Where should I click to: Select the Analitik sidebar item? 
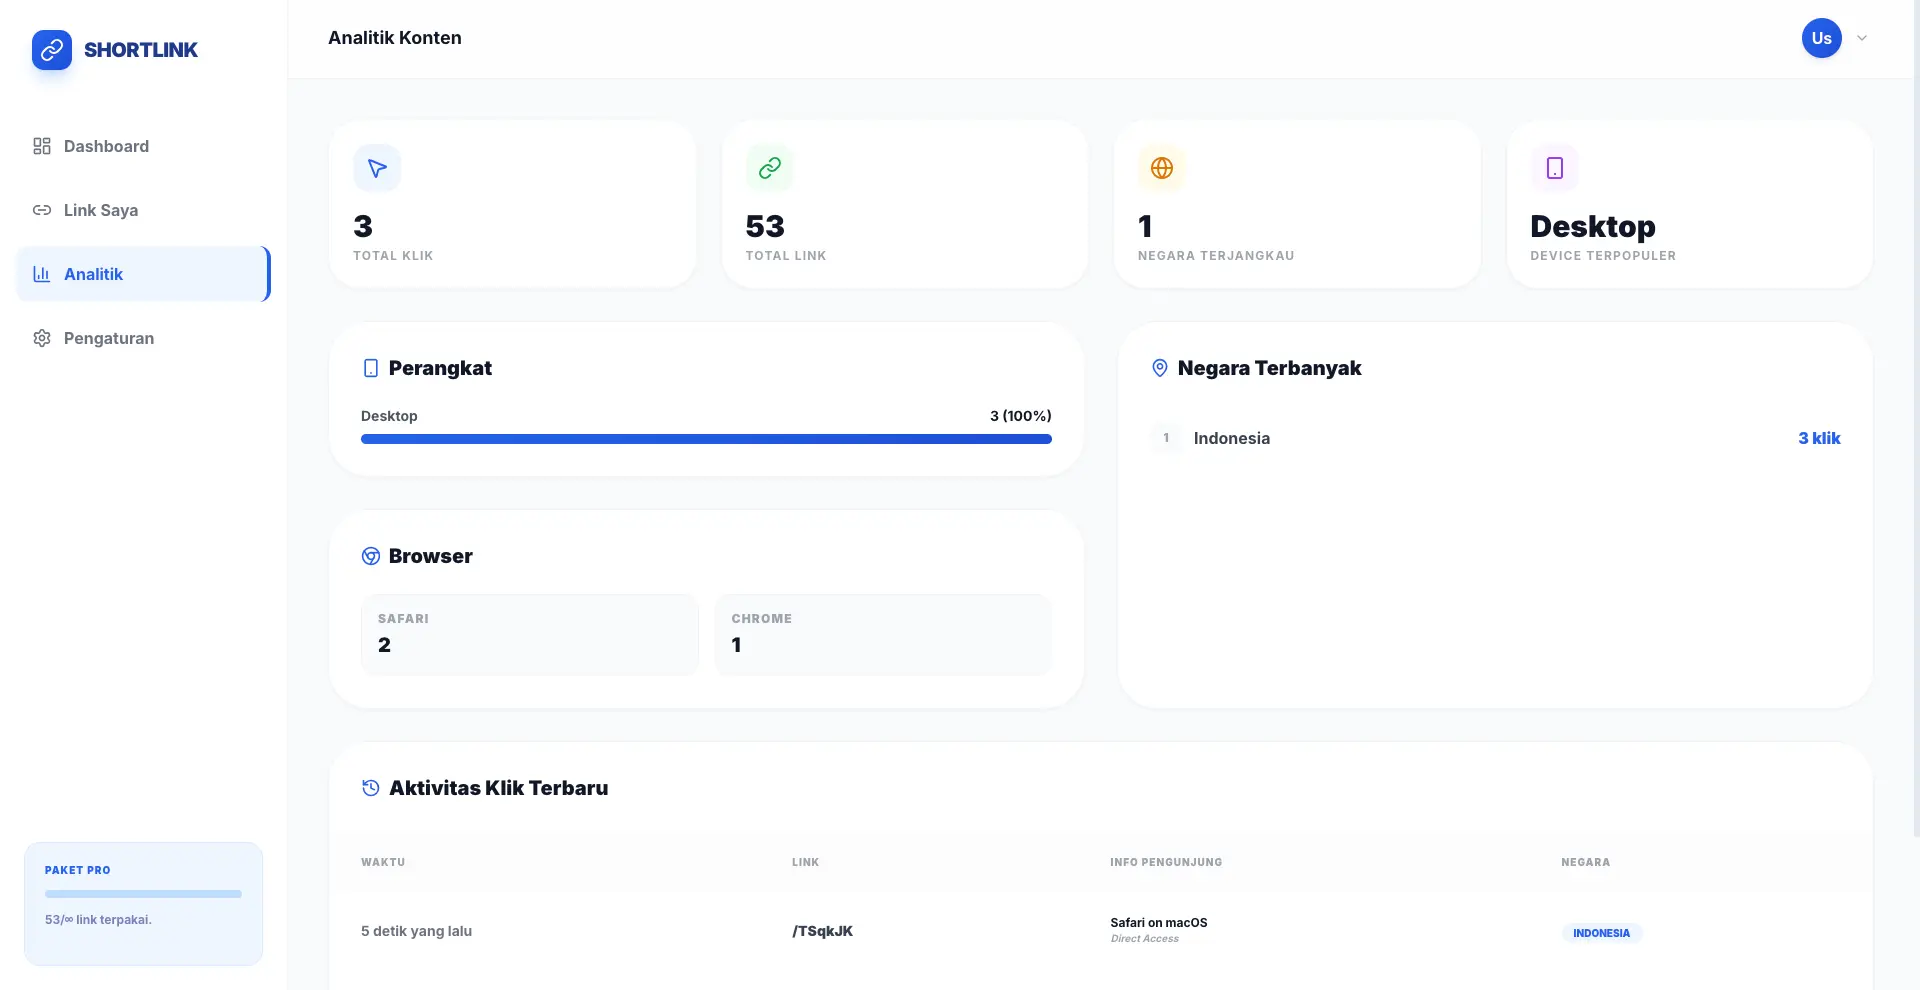[x=93, y=274]
